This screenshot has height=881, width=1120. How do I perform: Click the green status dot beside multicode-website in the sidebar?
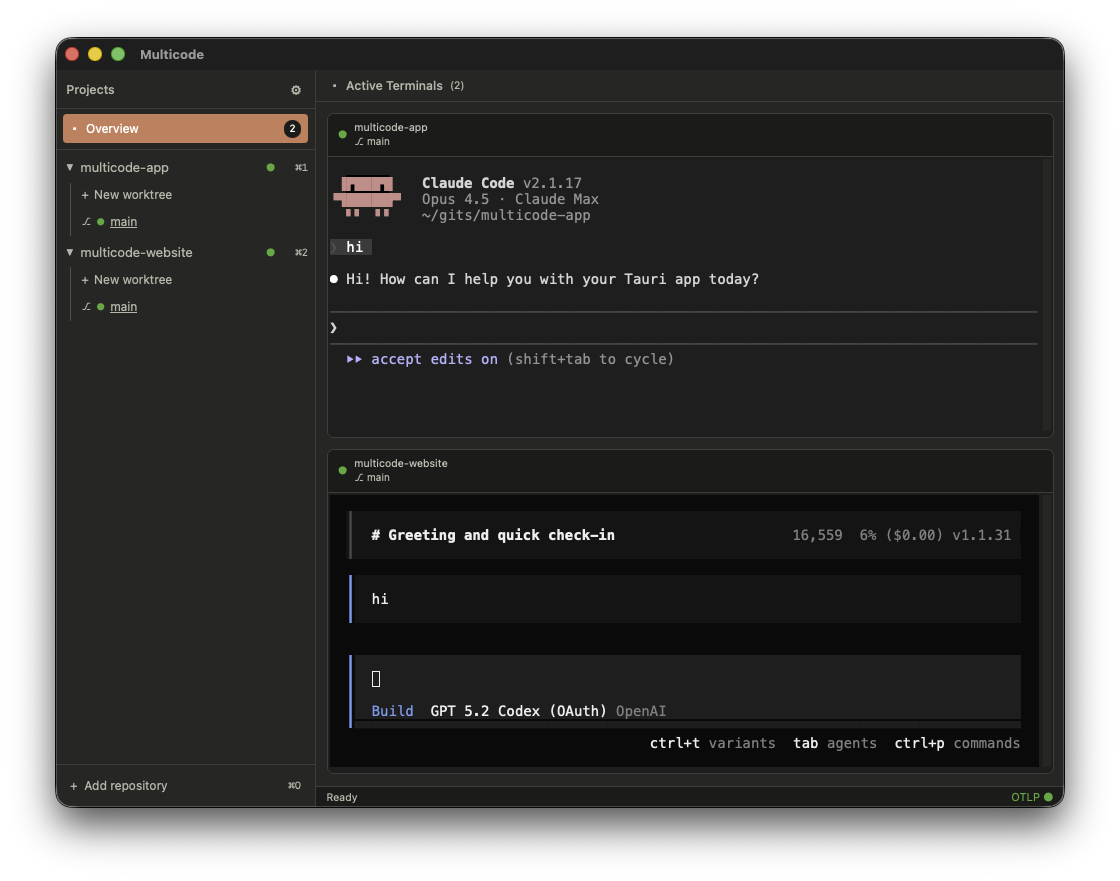coord(271,252)
